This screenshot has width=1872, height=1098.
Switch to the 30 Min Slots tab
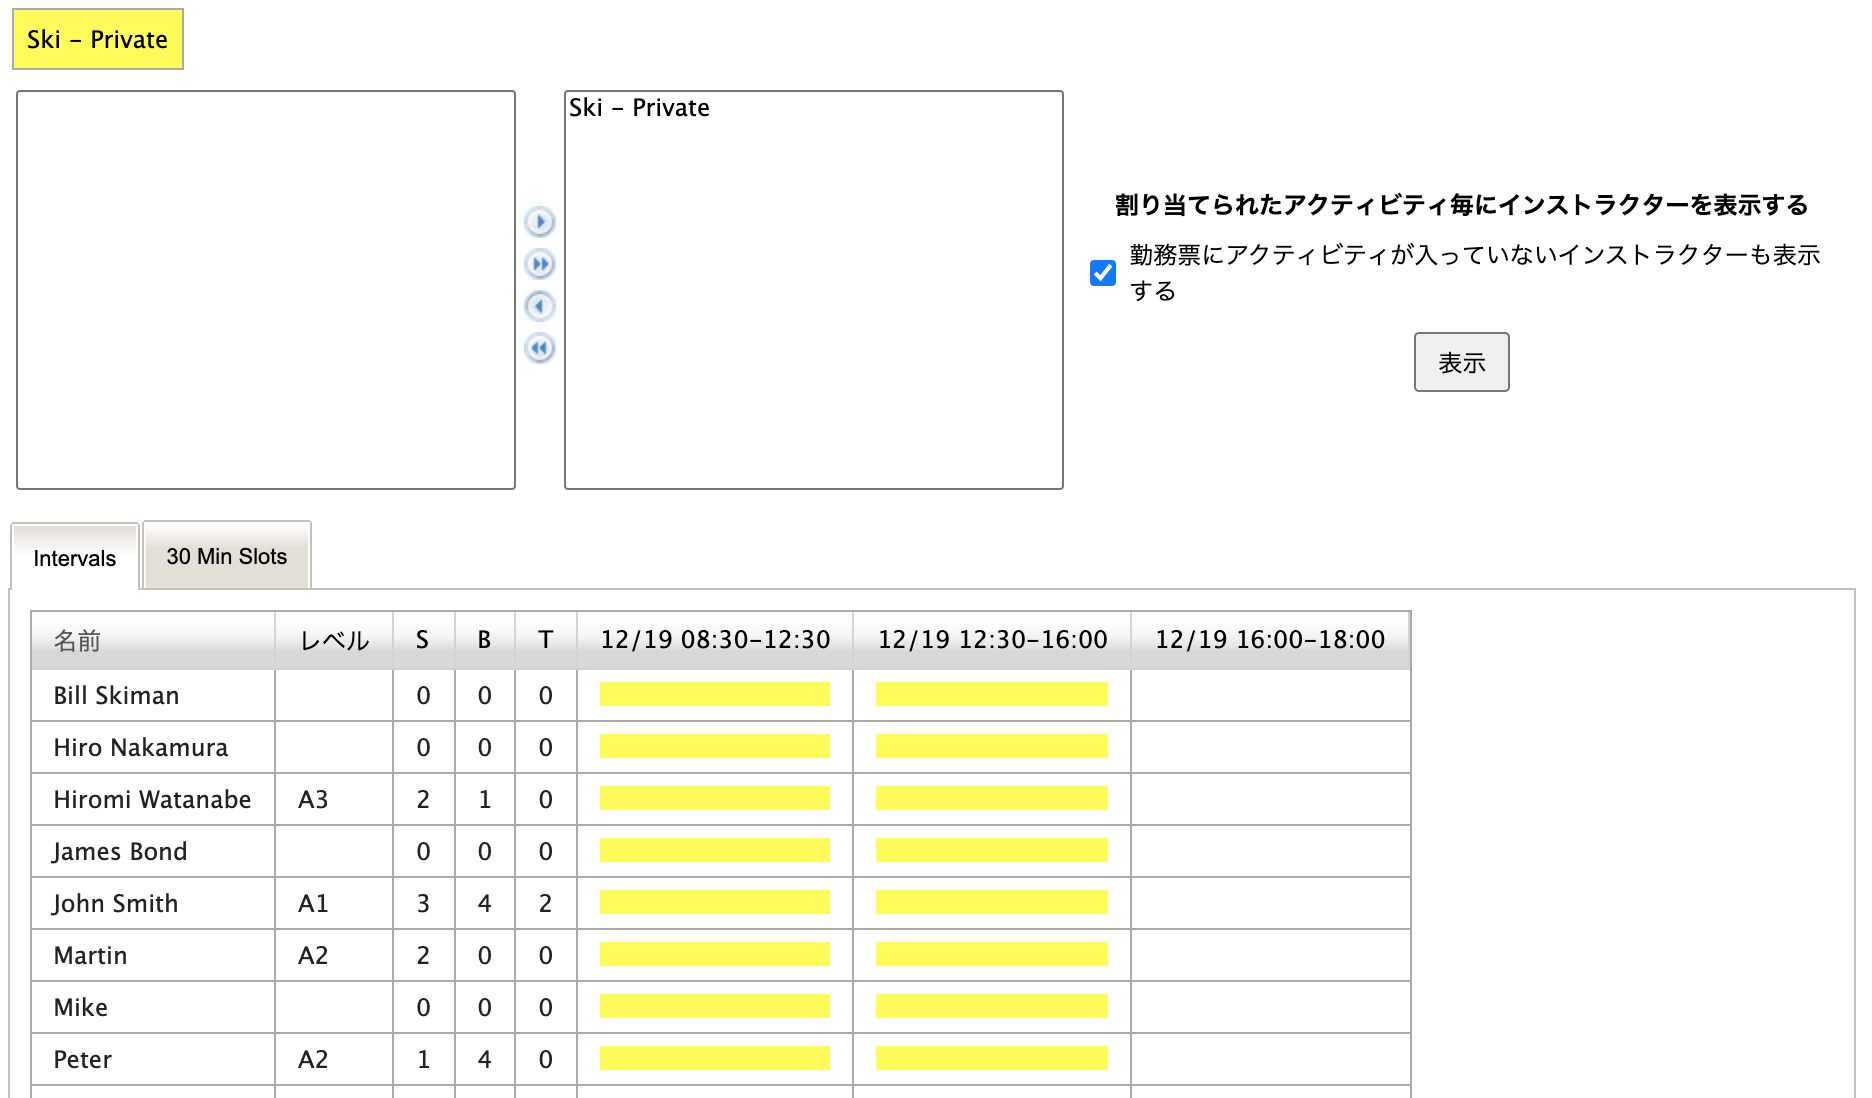point(226,557)
